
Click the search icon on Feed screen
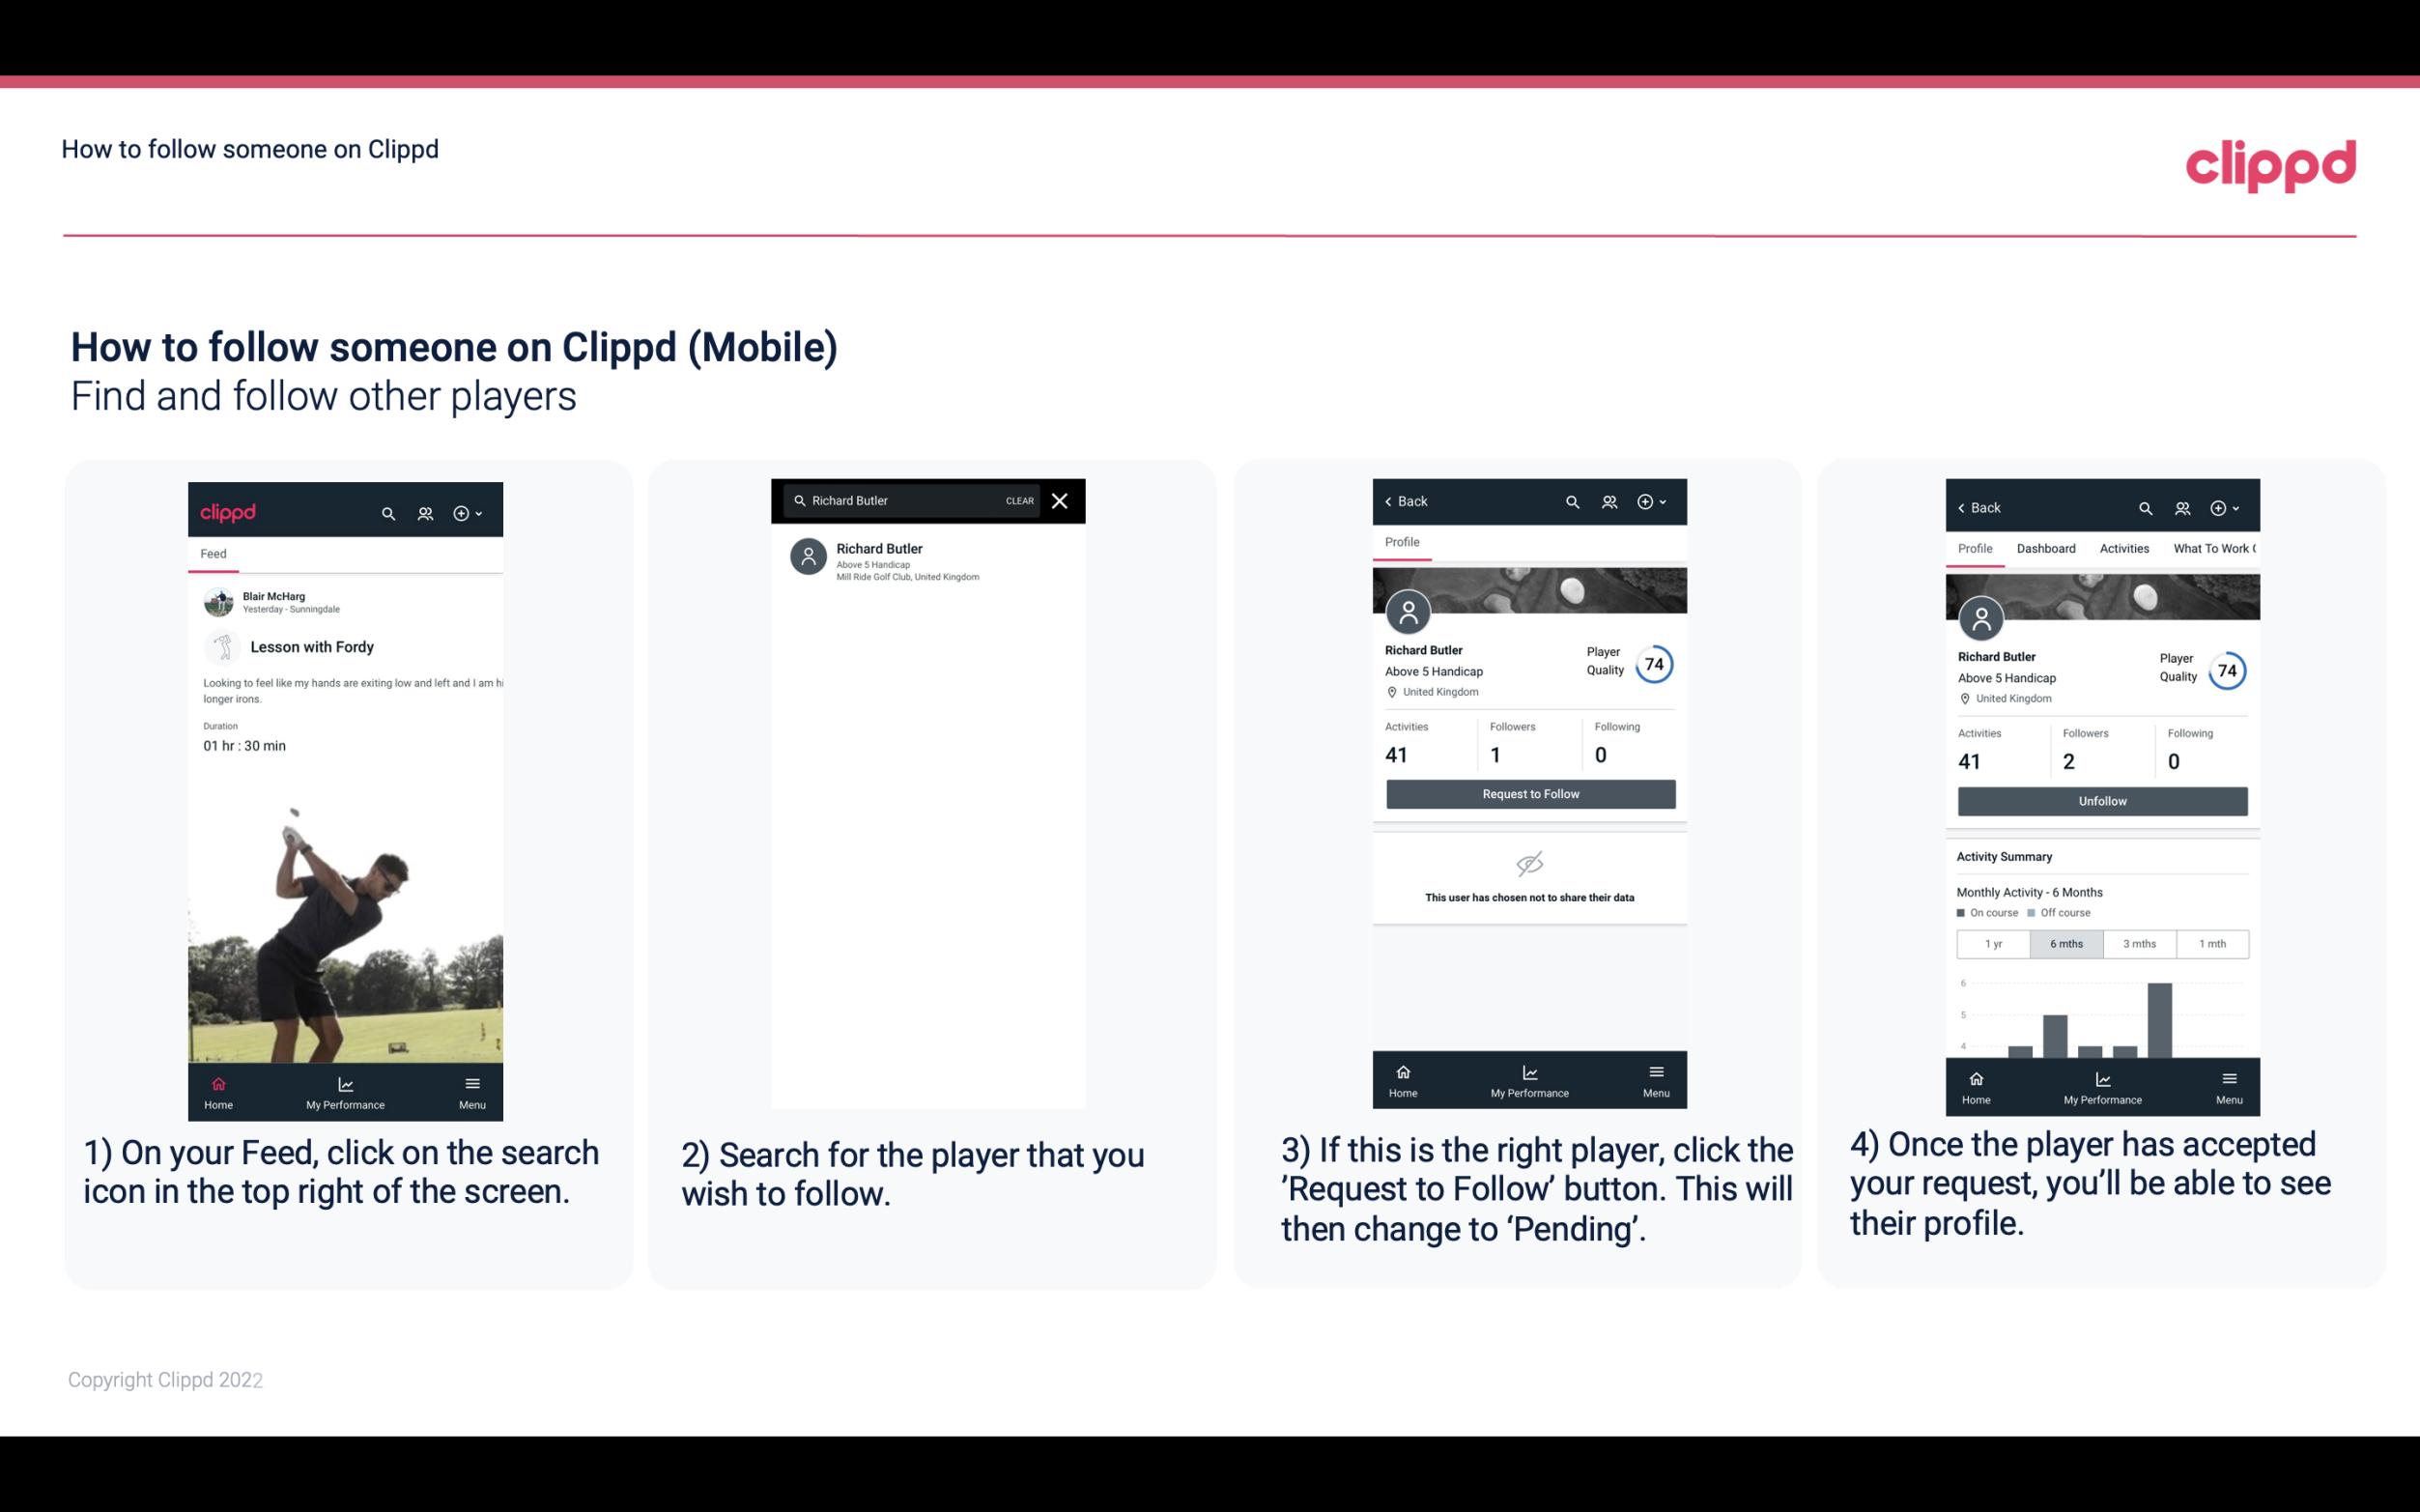coord(386,510)
